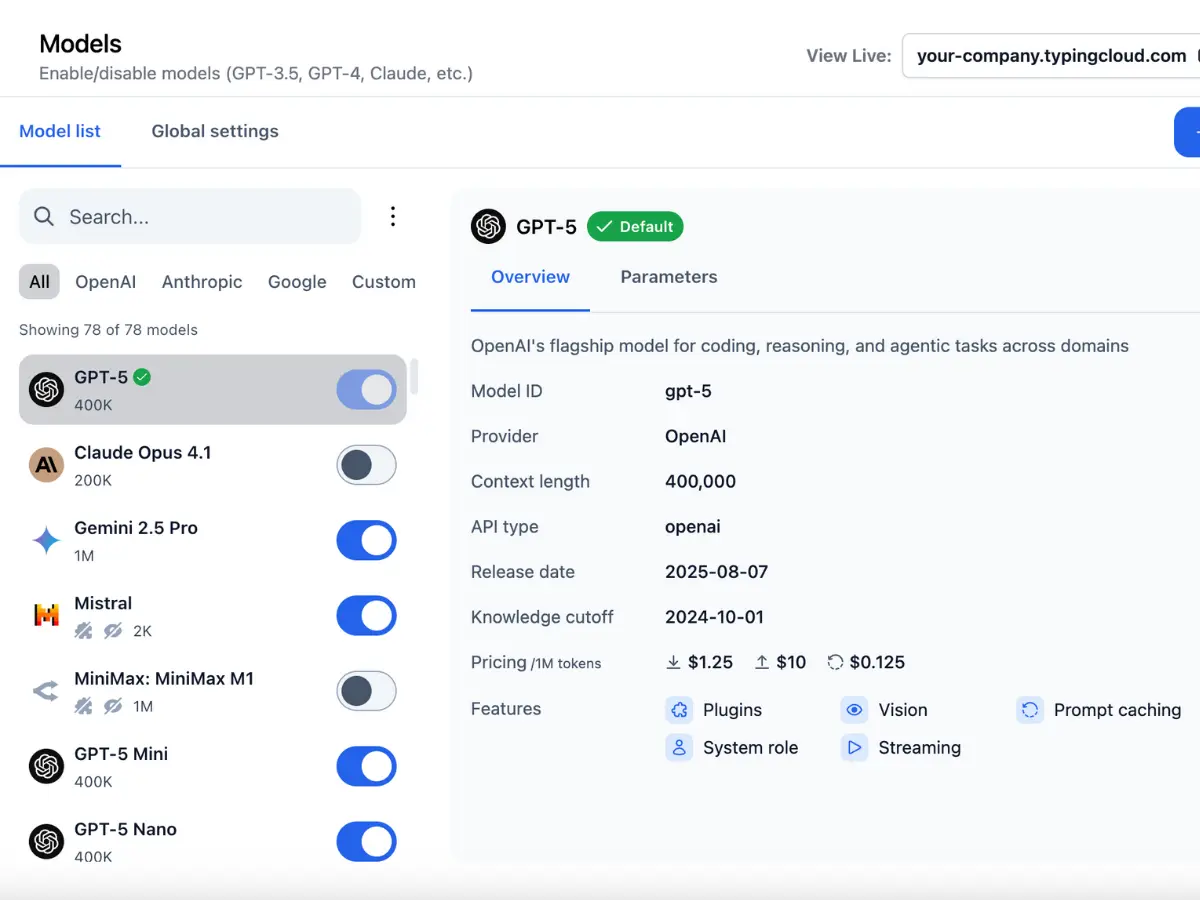Disable the GPT-5 Mini toggle

(366, 766)
